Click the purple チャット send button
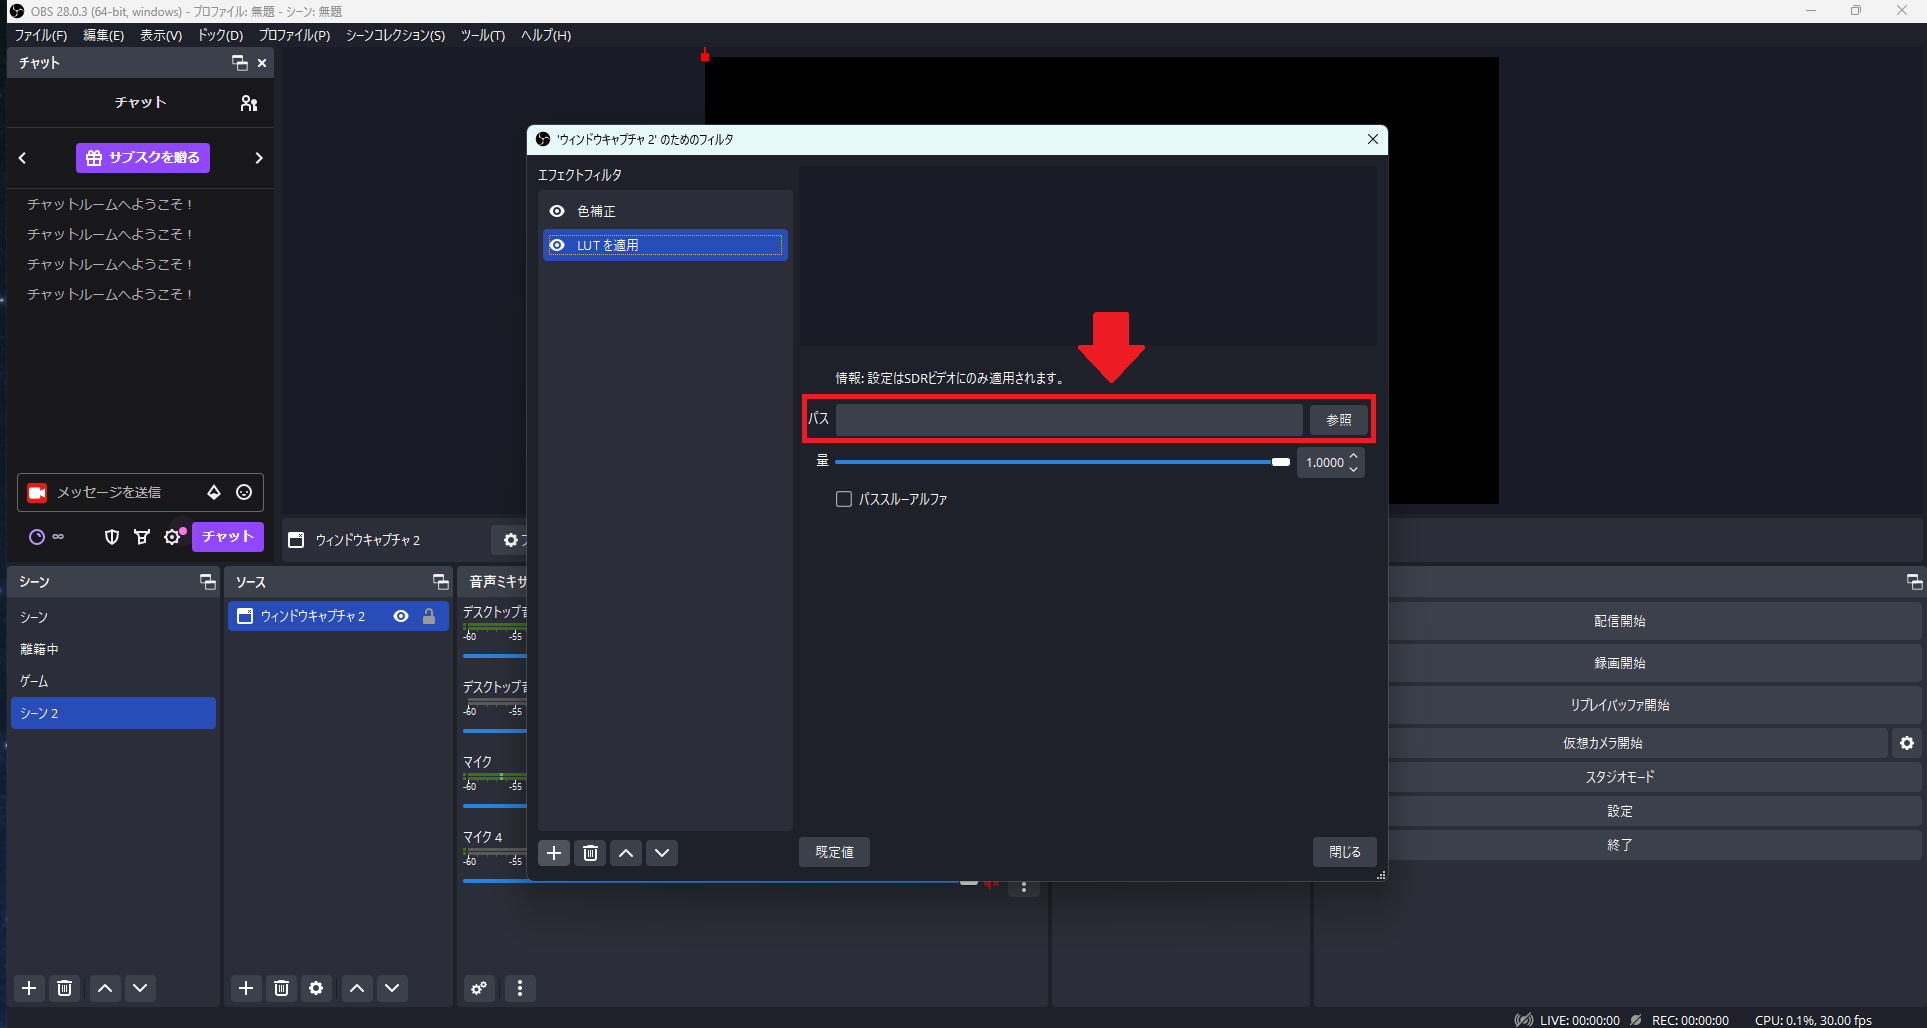This screenshot has width=1927, height=1028. coord(228,536)
